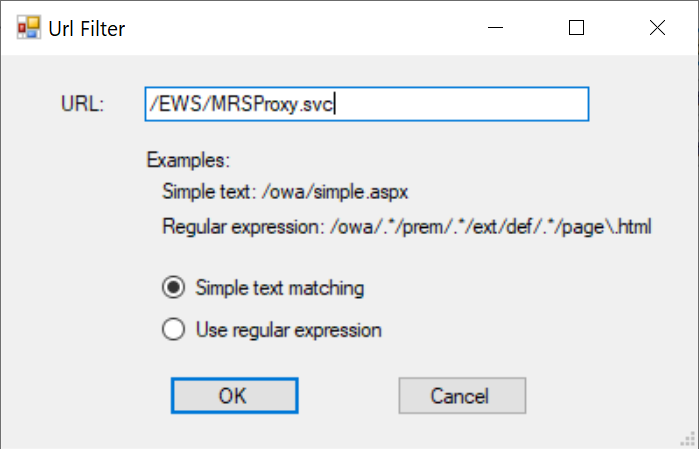This screenshot has width=699, height=449.
Task: Click the blank dialog area below Cancel
Action: pyautogui.click(x=462, y=432)
